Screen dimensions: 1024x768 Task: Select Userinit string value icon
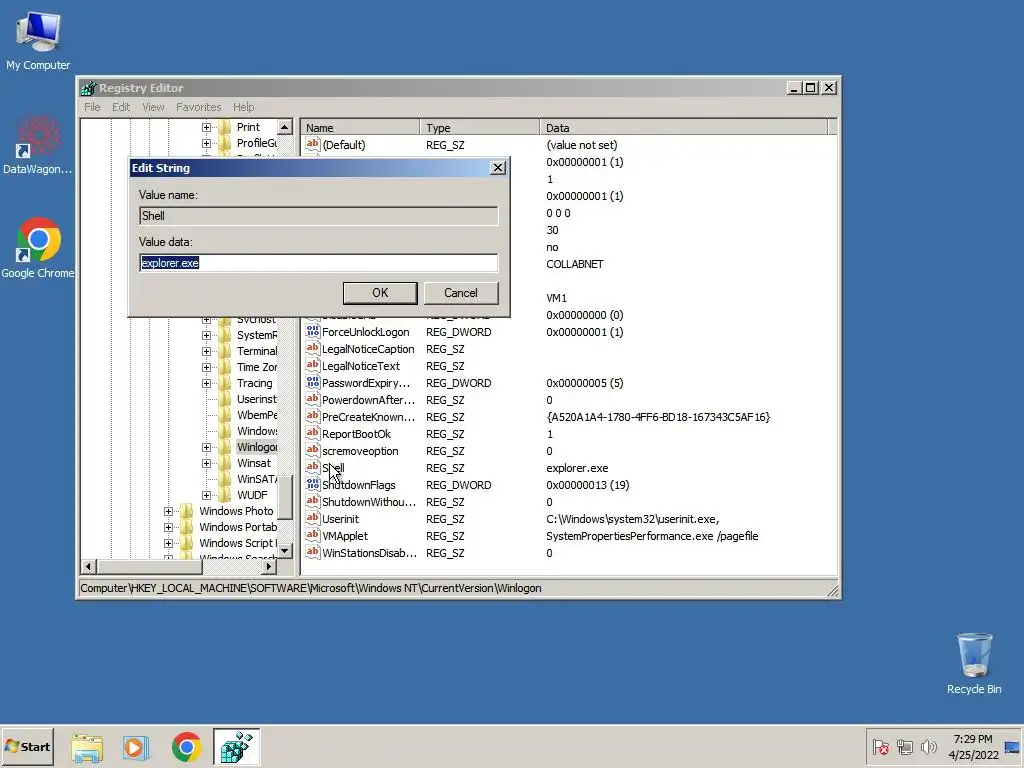point(313,518)
